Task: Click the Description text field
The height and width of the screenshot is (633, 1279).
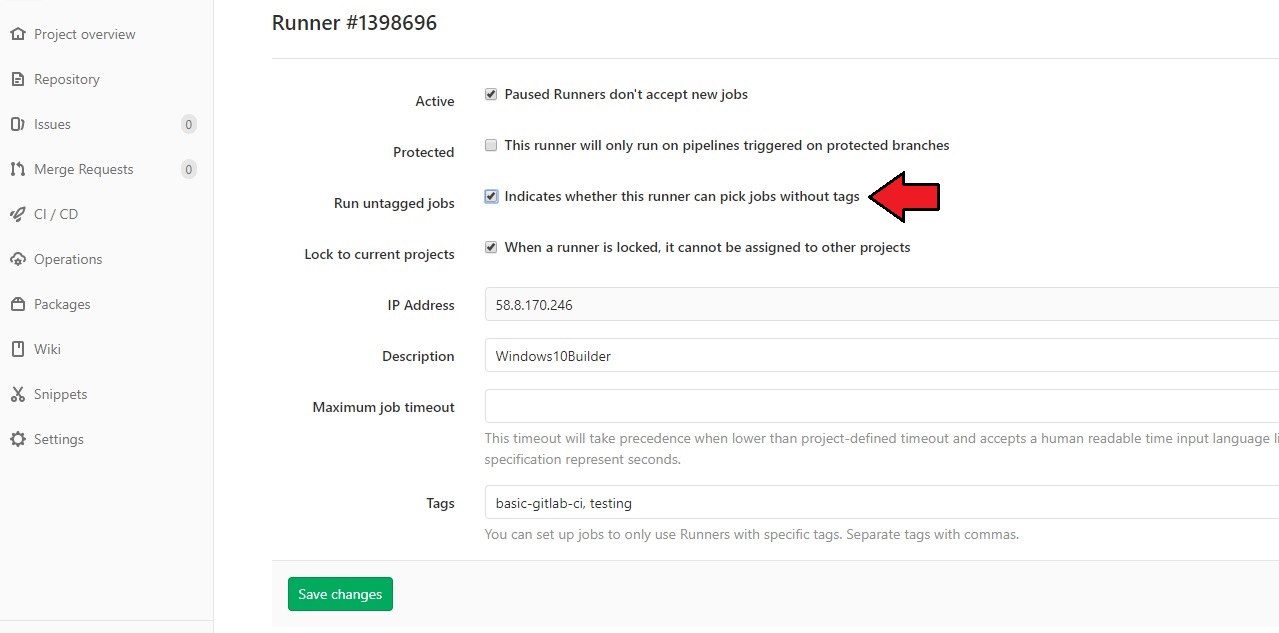Action: 880,356
